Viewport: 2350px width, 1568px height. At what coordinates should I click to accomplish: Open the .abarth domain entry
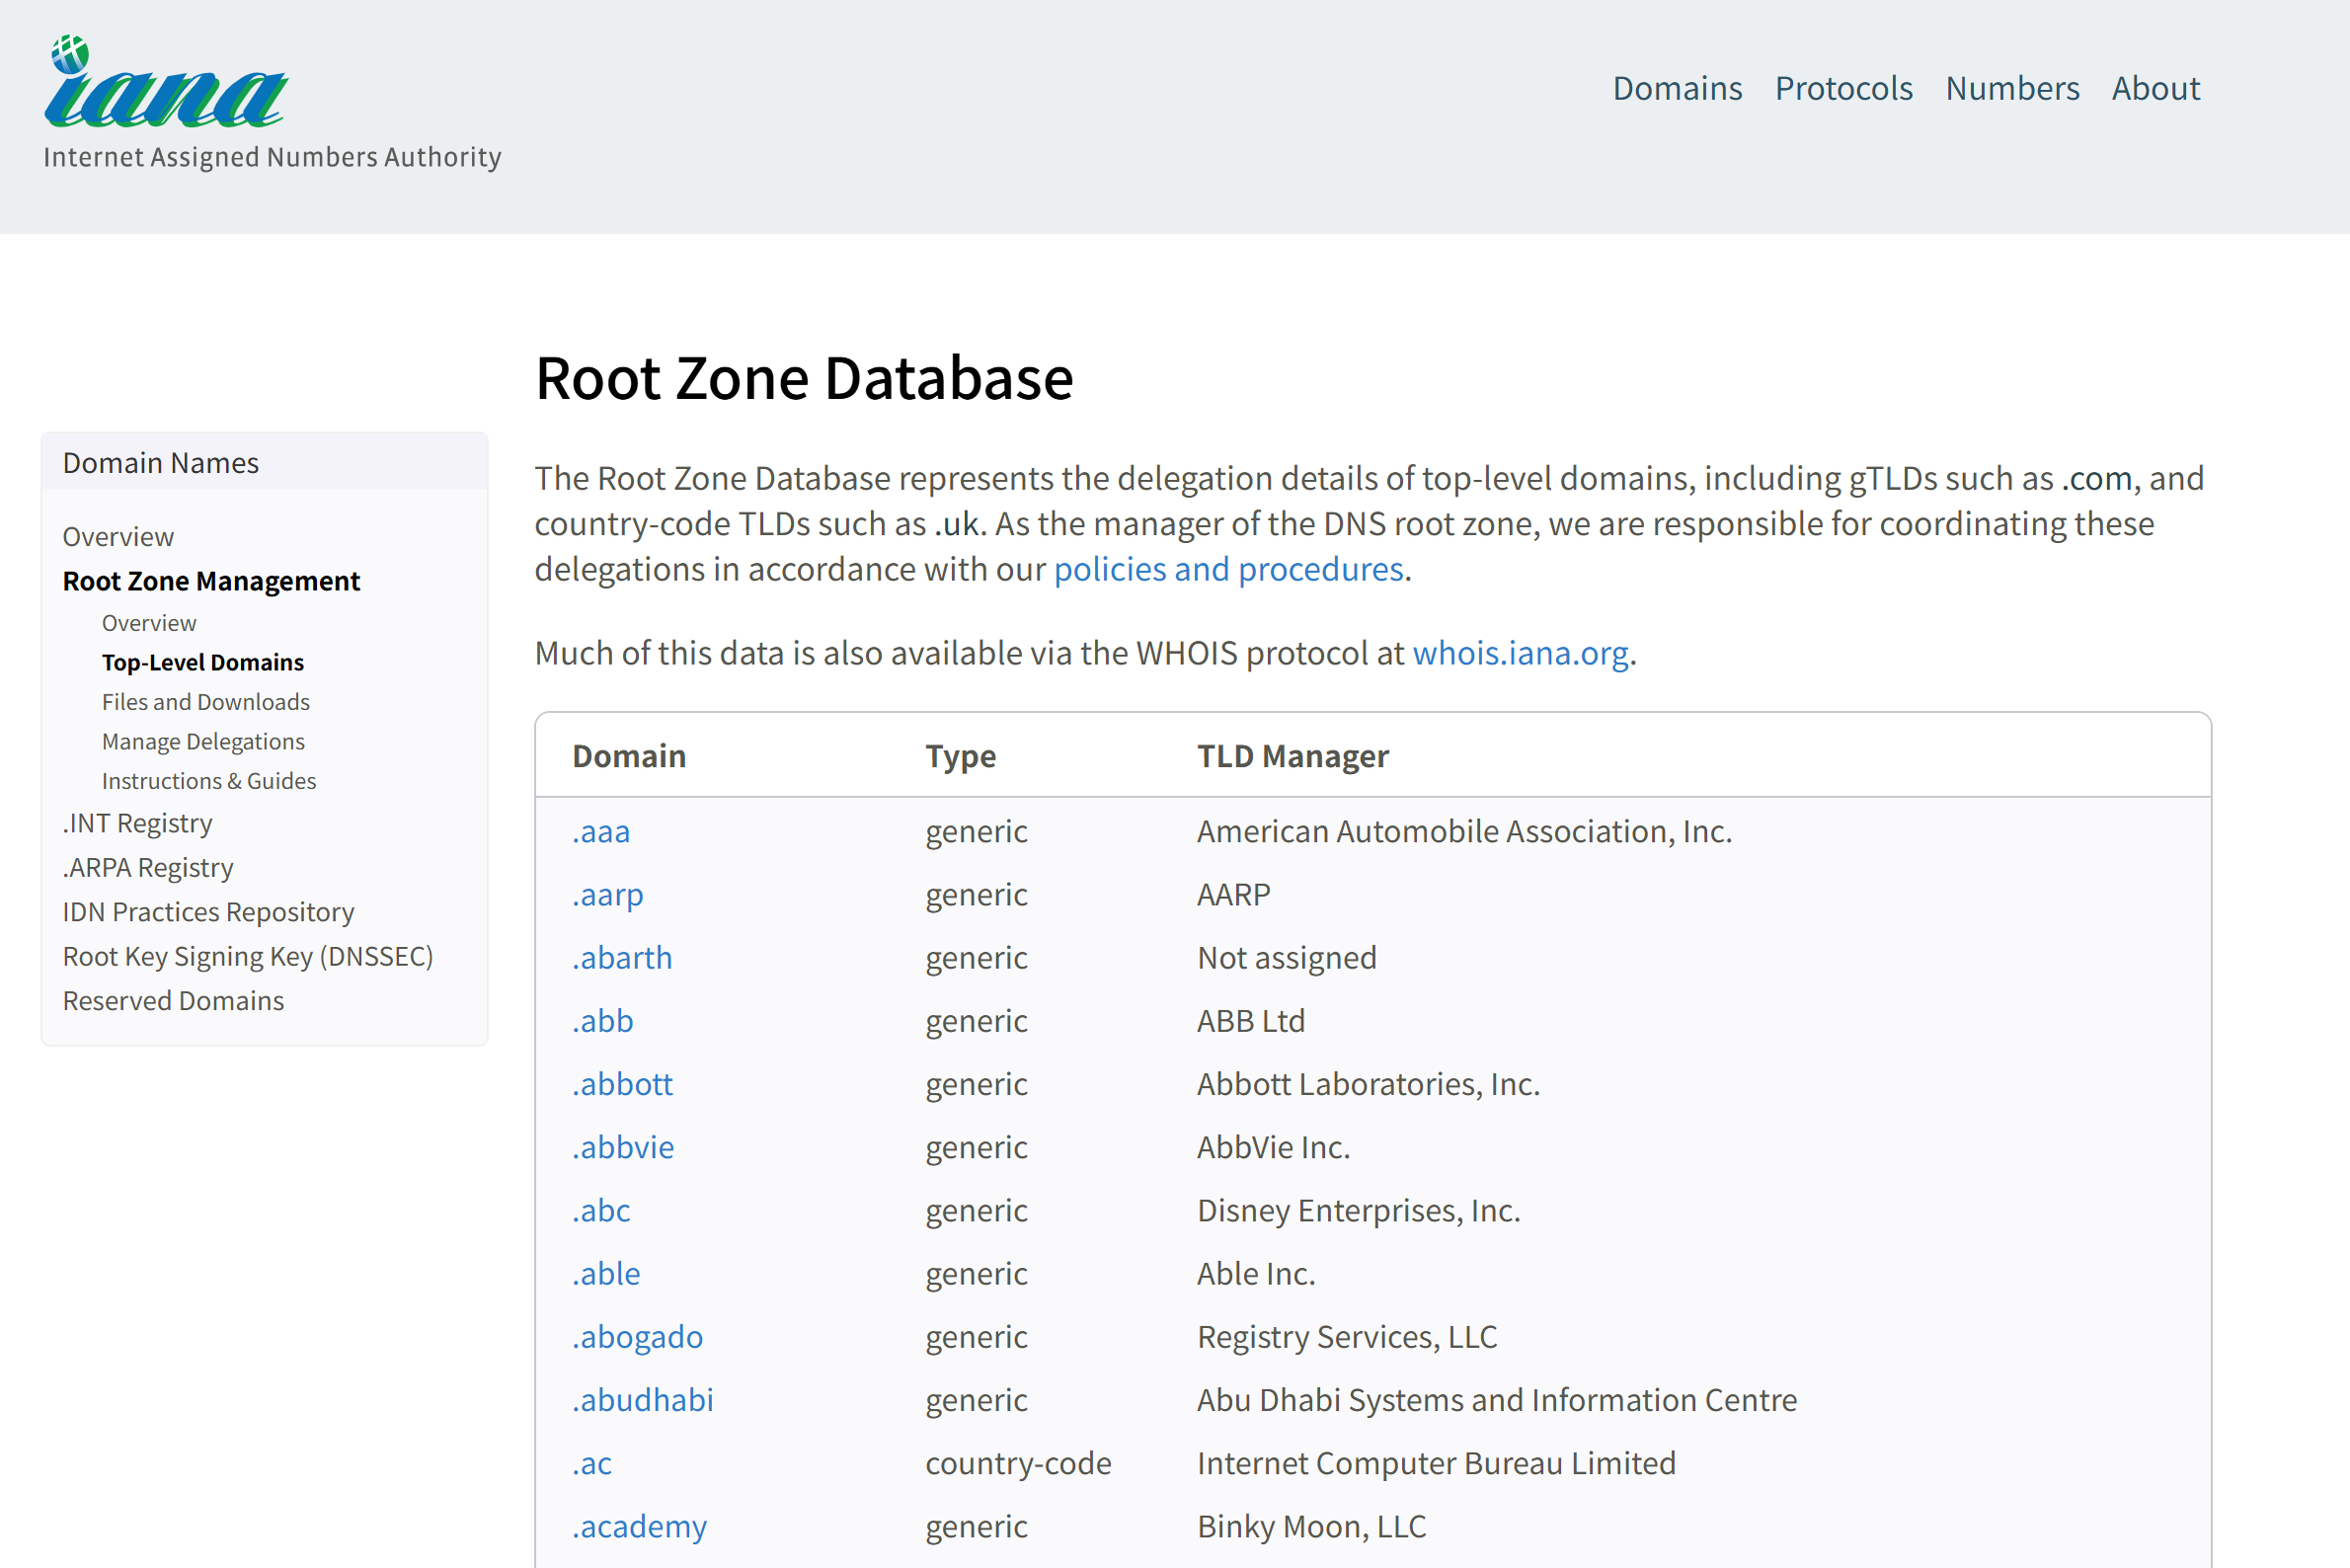tap(622, 958)
